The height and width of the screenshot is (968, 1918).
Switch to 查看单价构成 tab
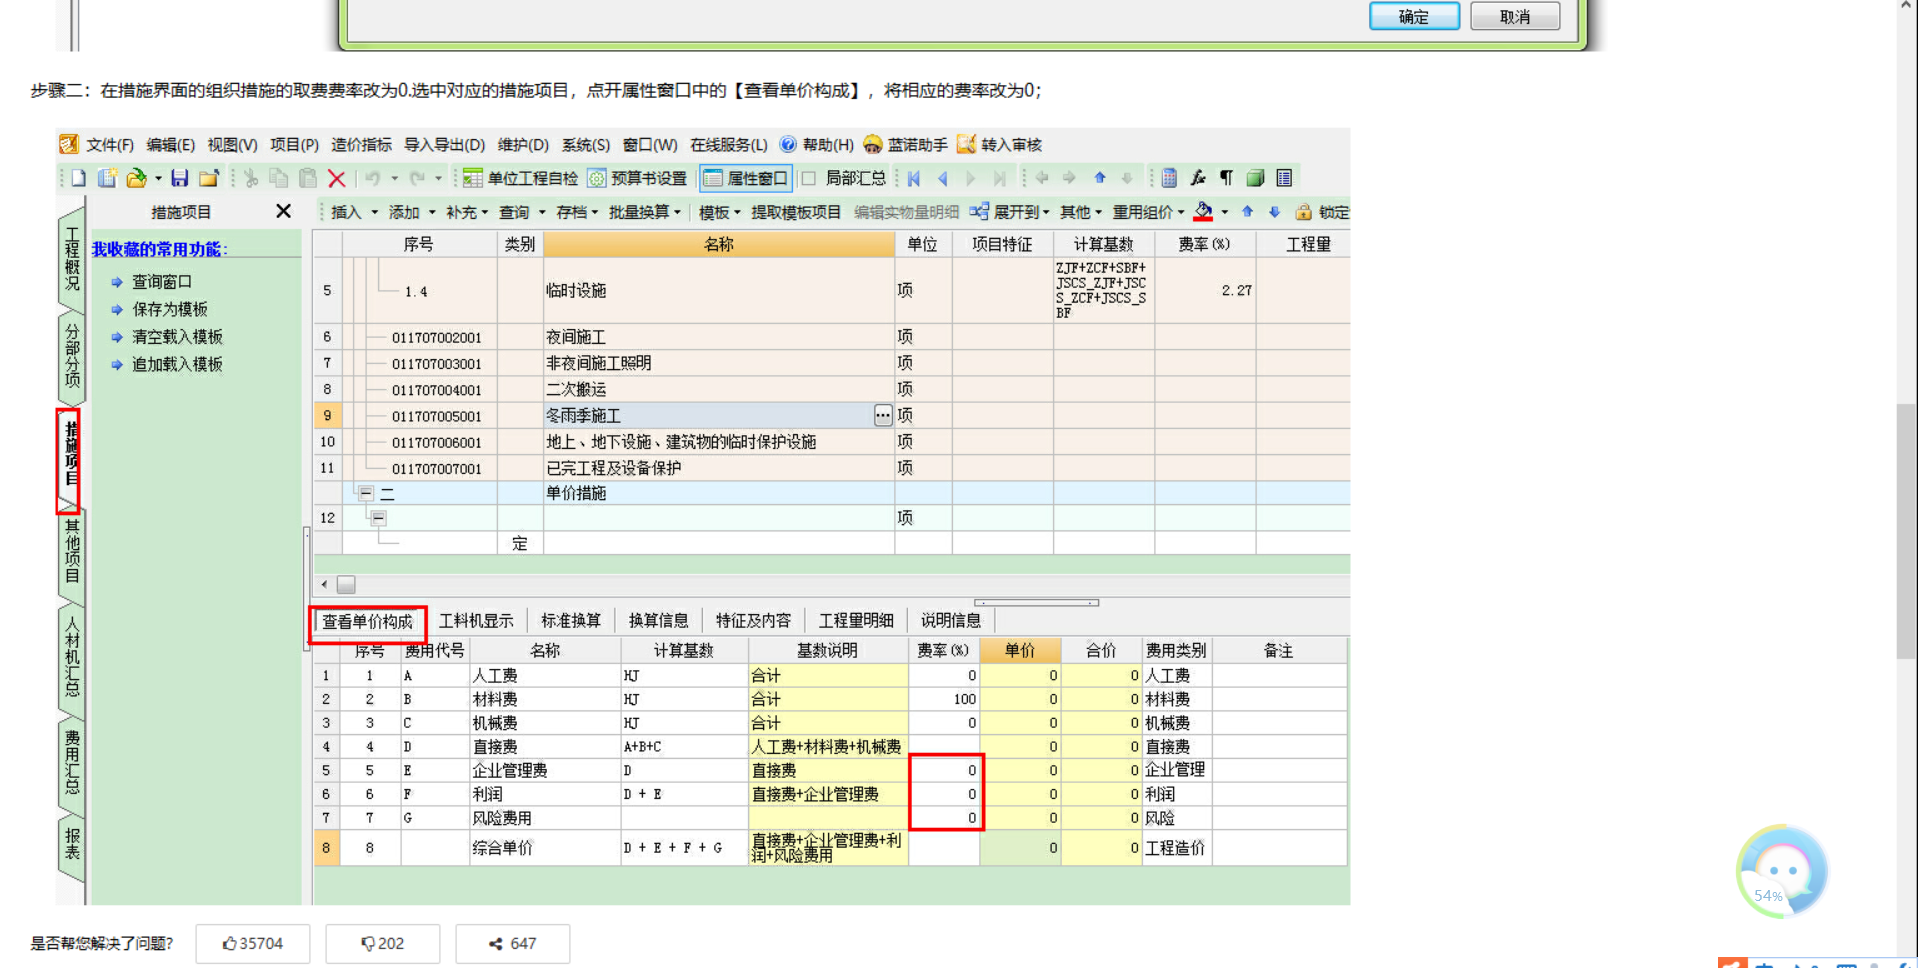pos(368,621)
